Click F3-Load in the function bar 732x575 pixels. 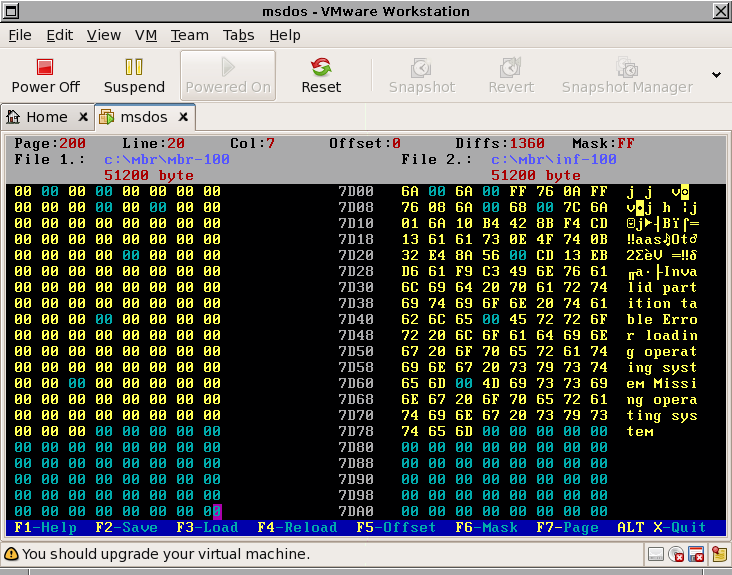(207, 527)
